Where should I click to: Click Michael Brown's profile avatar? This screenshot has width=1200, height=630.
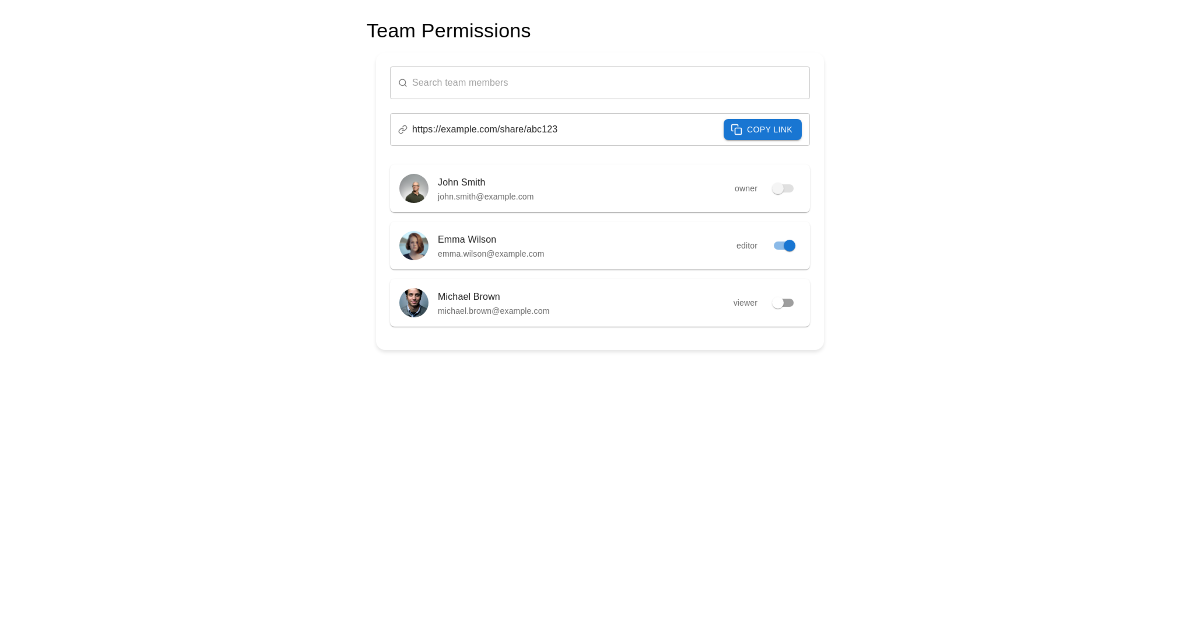tap(414, 303)
